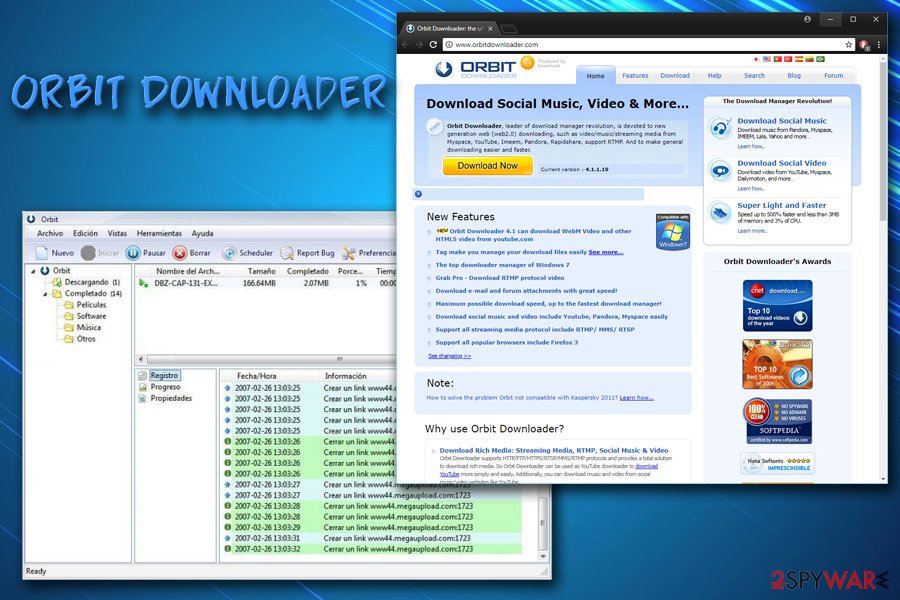The image size is (900, 600).
Task: Click the Download Social Music headphones icon
Action: pos(720,127)
